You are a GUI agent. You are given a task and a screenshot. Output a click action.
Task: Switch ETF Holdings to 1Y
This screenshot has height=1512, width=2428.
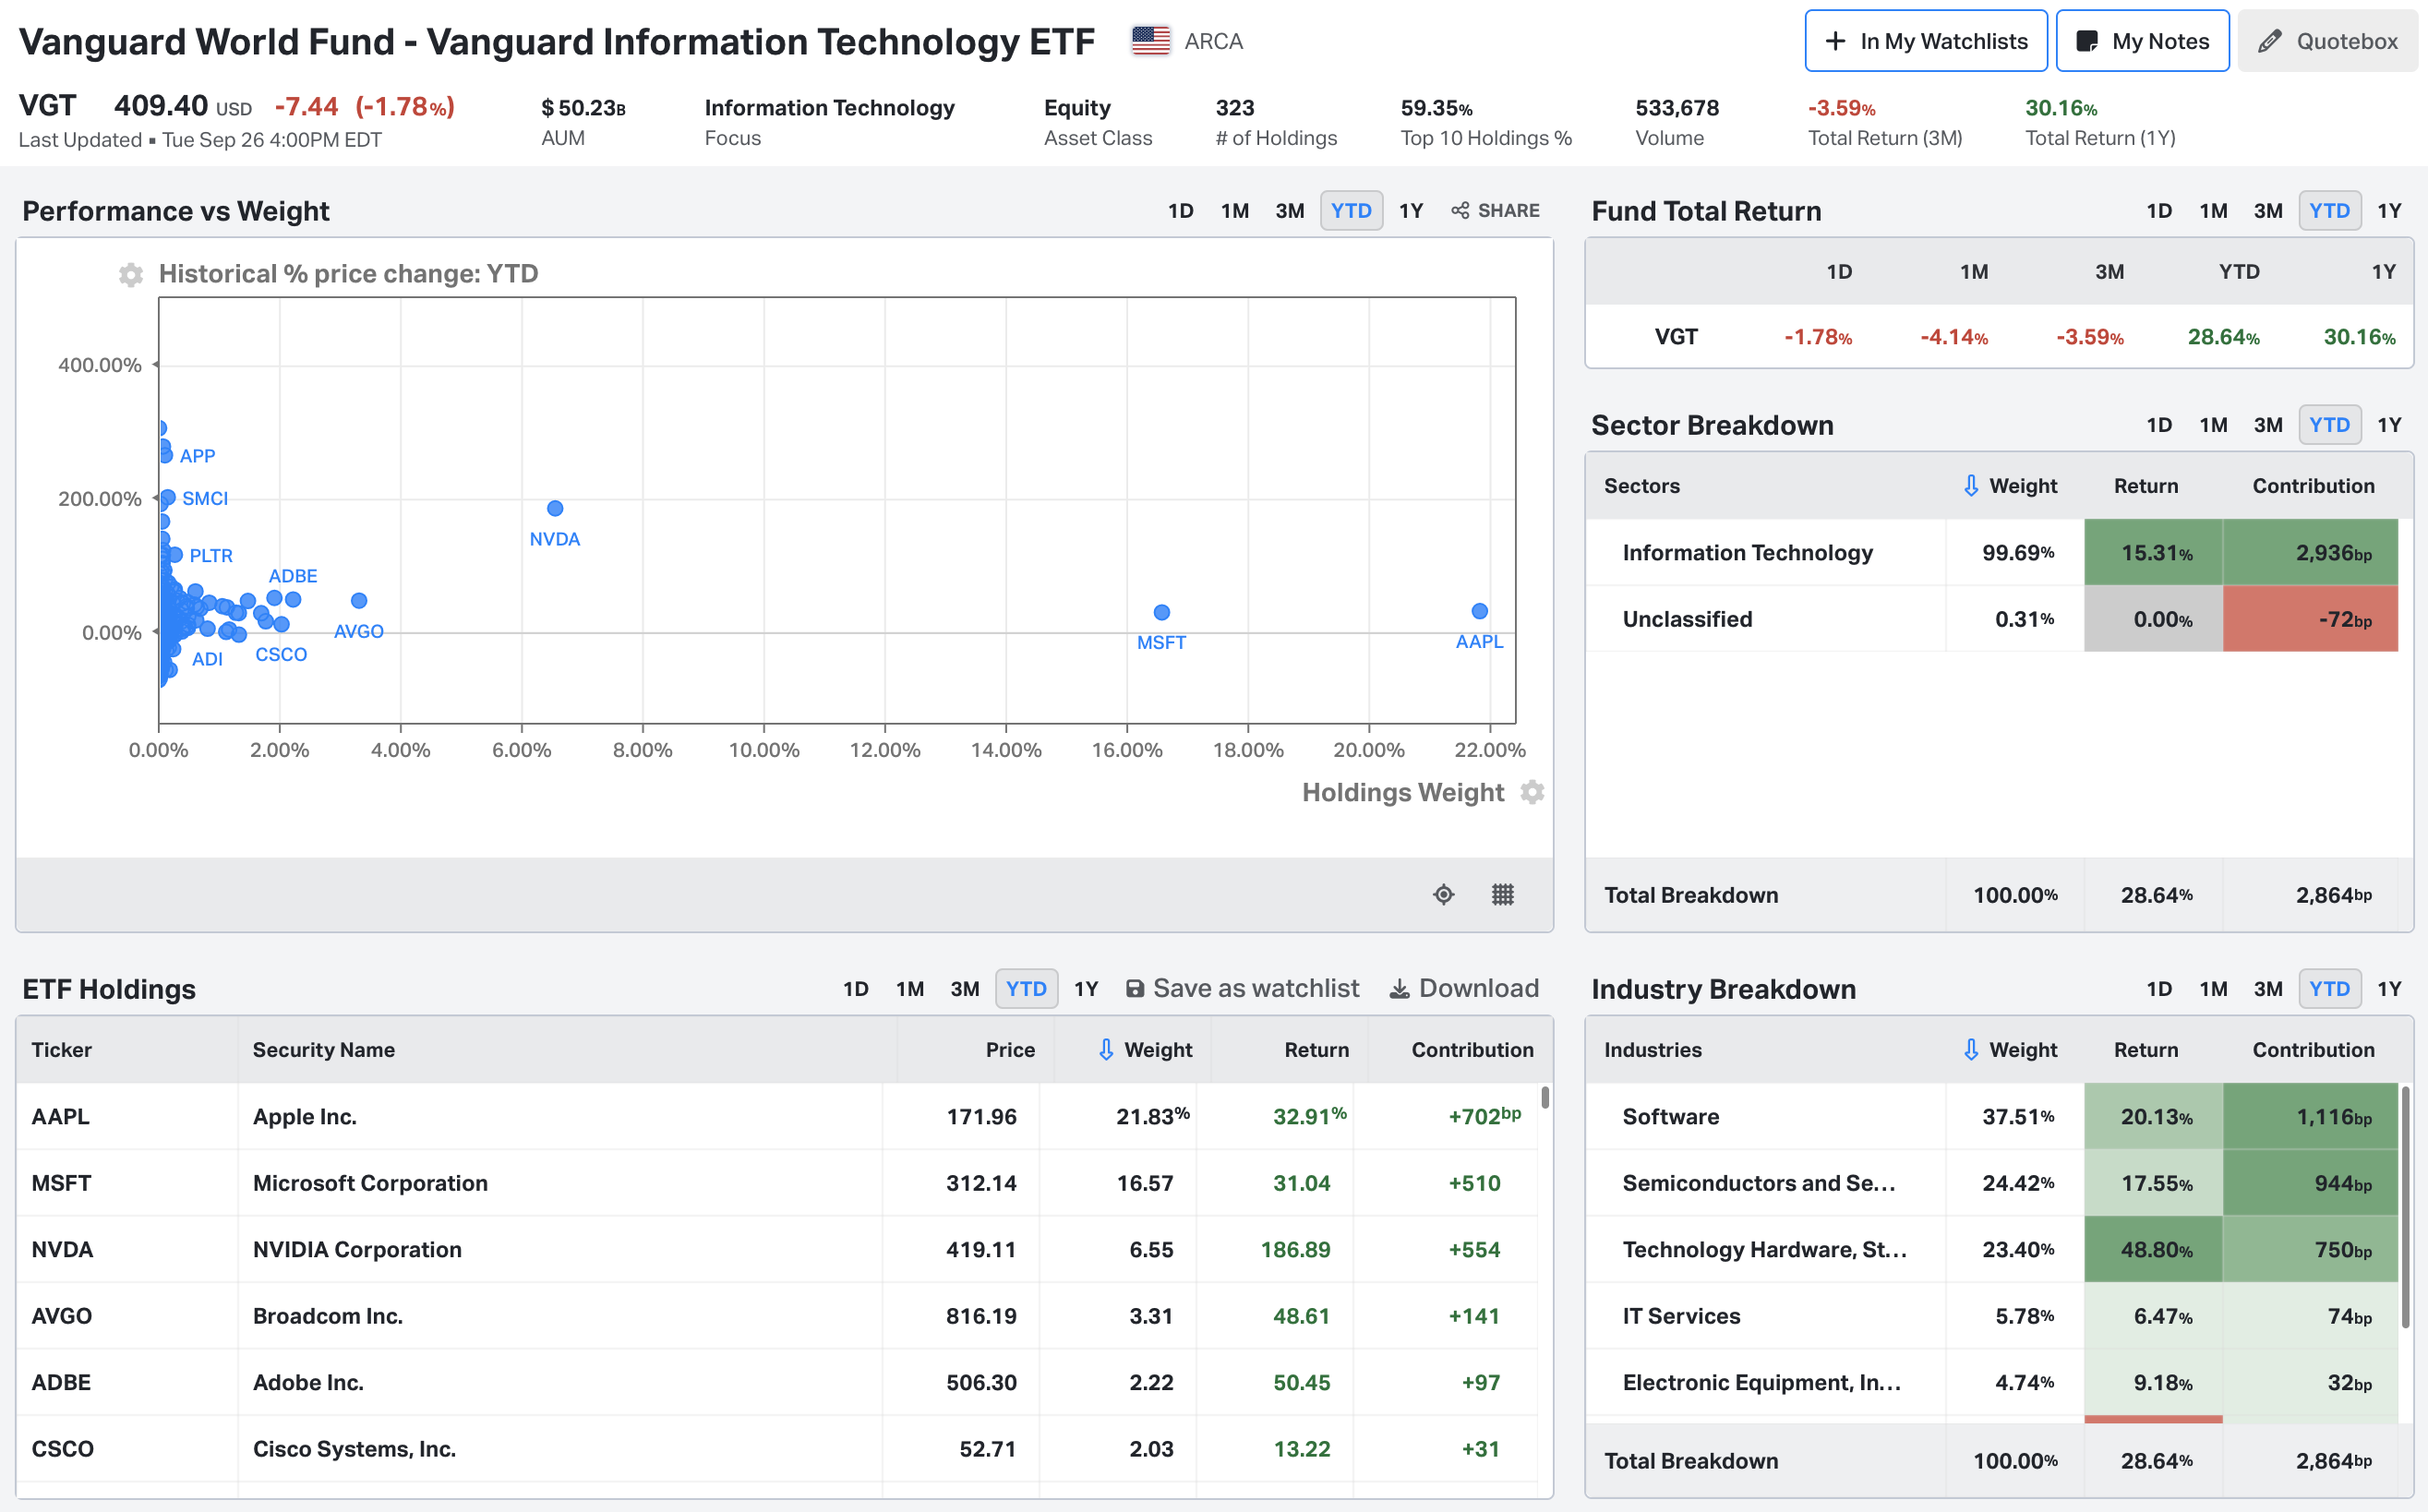click(1086, 989)
